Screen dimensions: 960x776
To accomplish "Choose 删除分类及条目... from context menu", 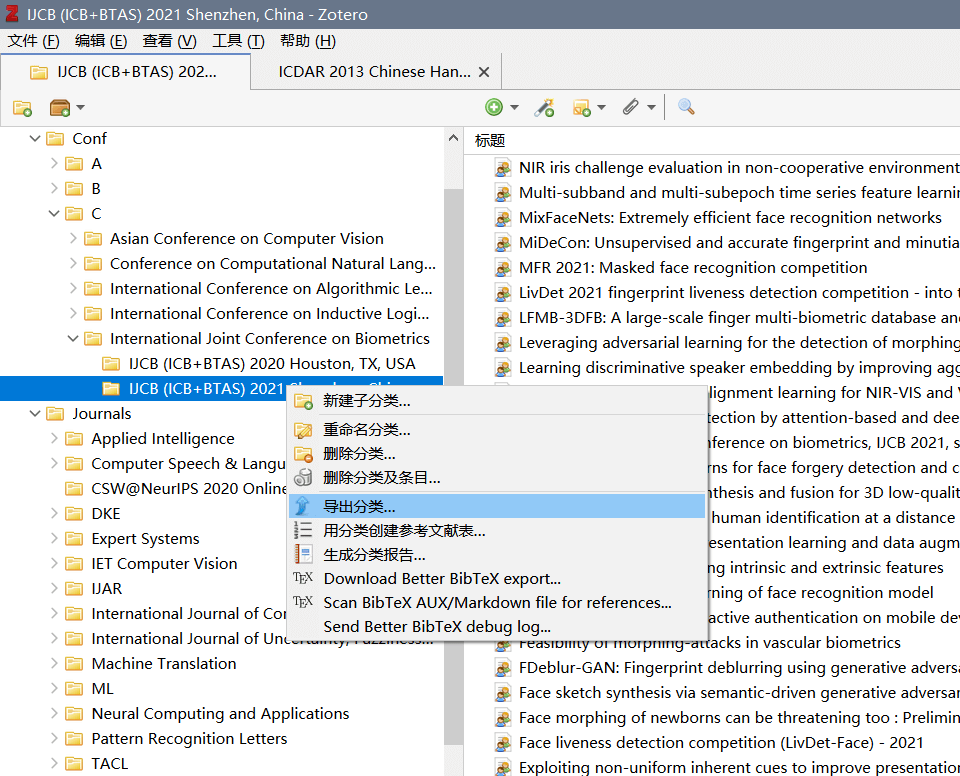I will coord(497,478).
